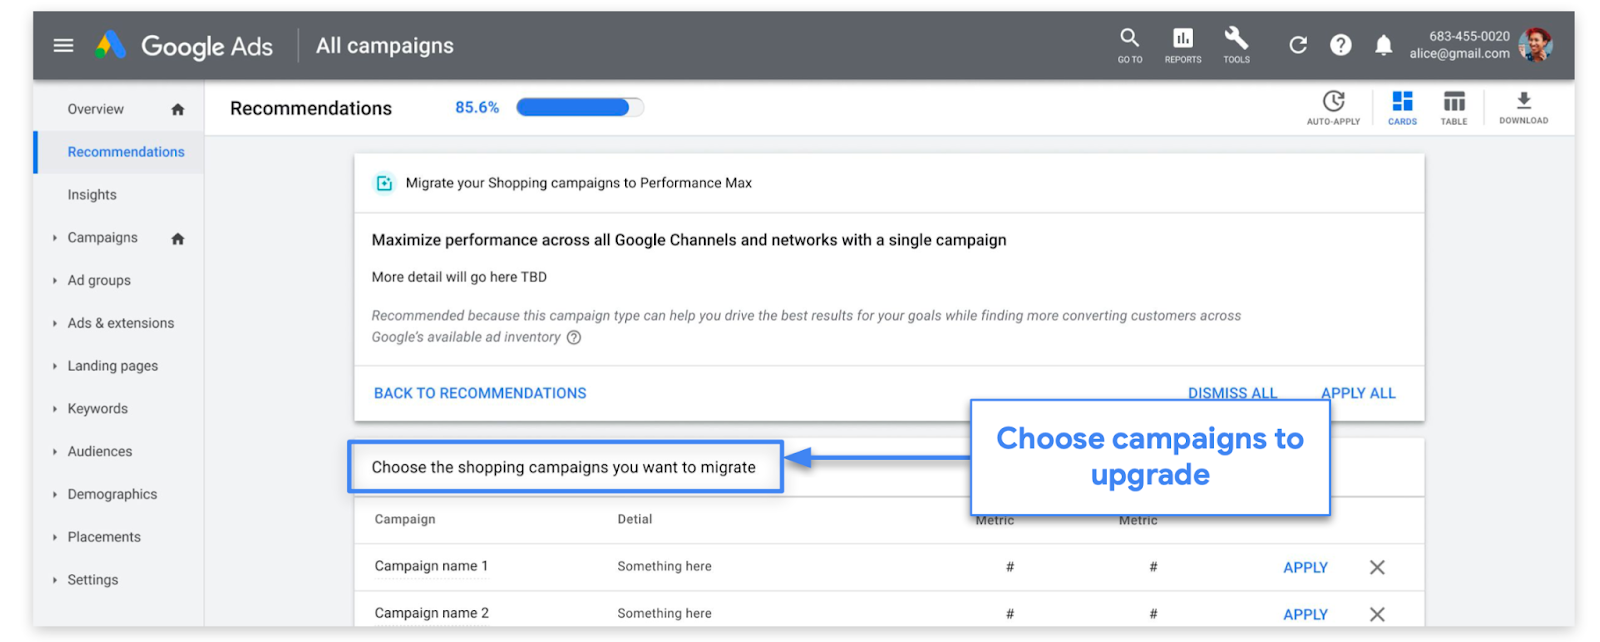
Task: Click the home icon beside Overview
Action: (178, 110)
